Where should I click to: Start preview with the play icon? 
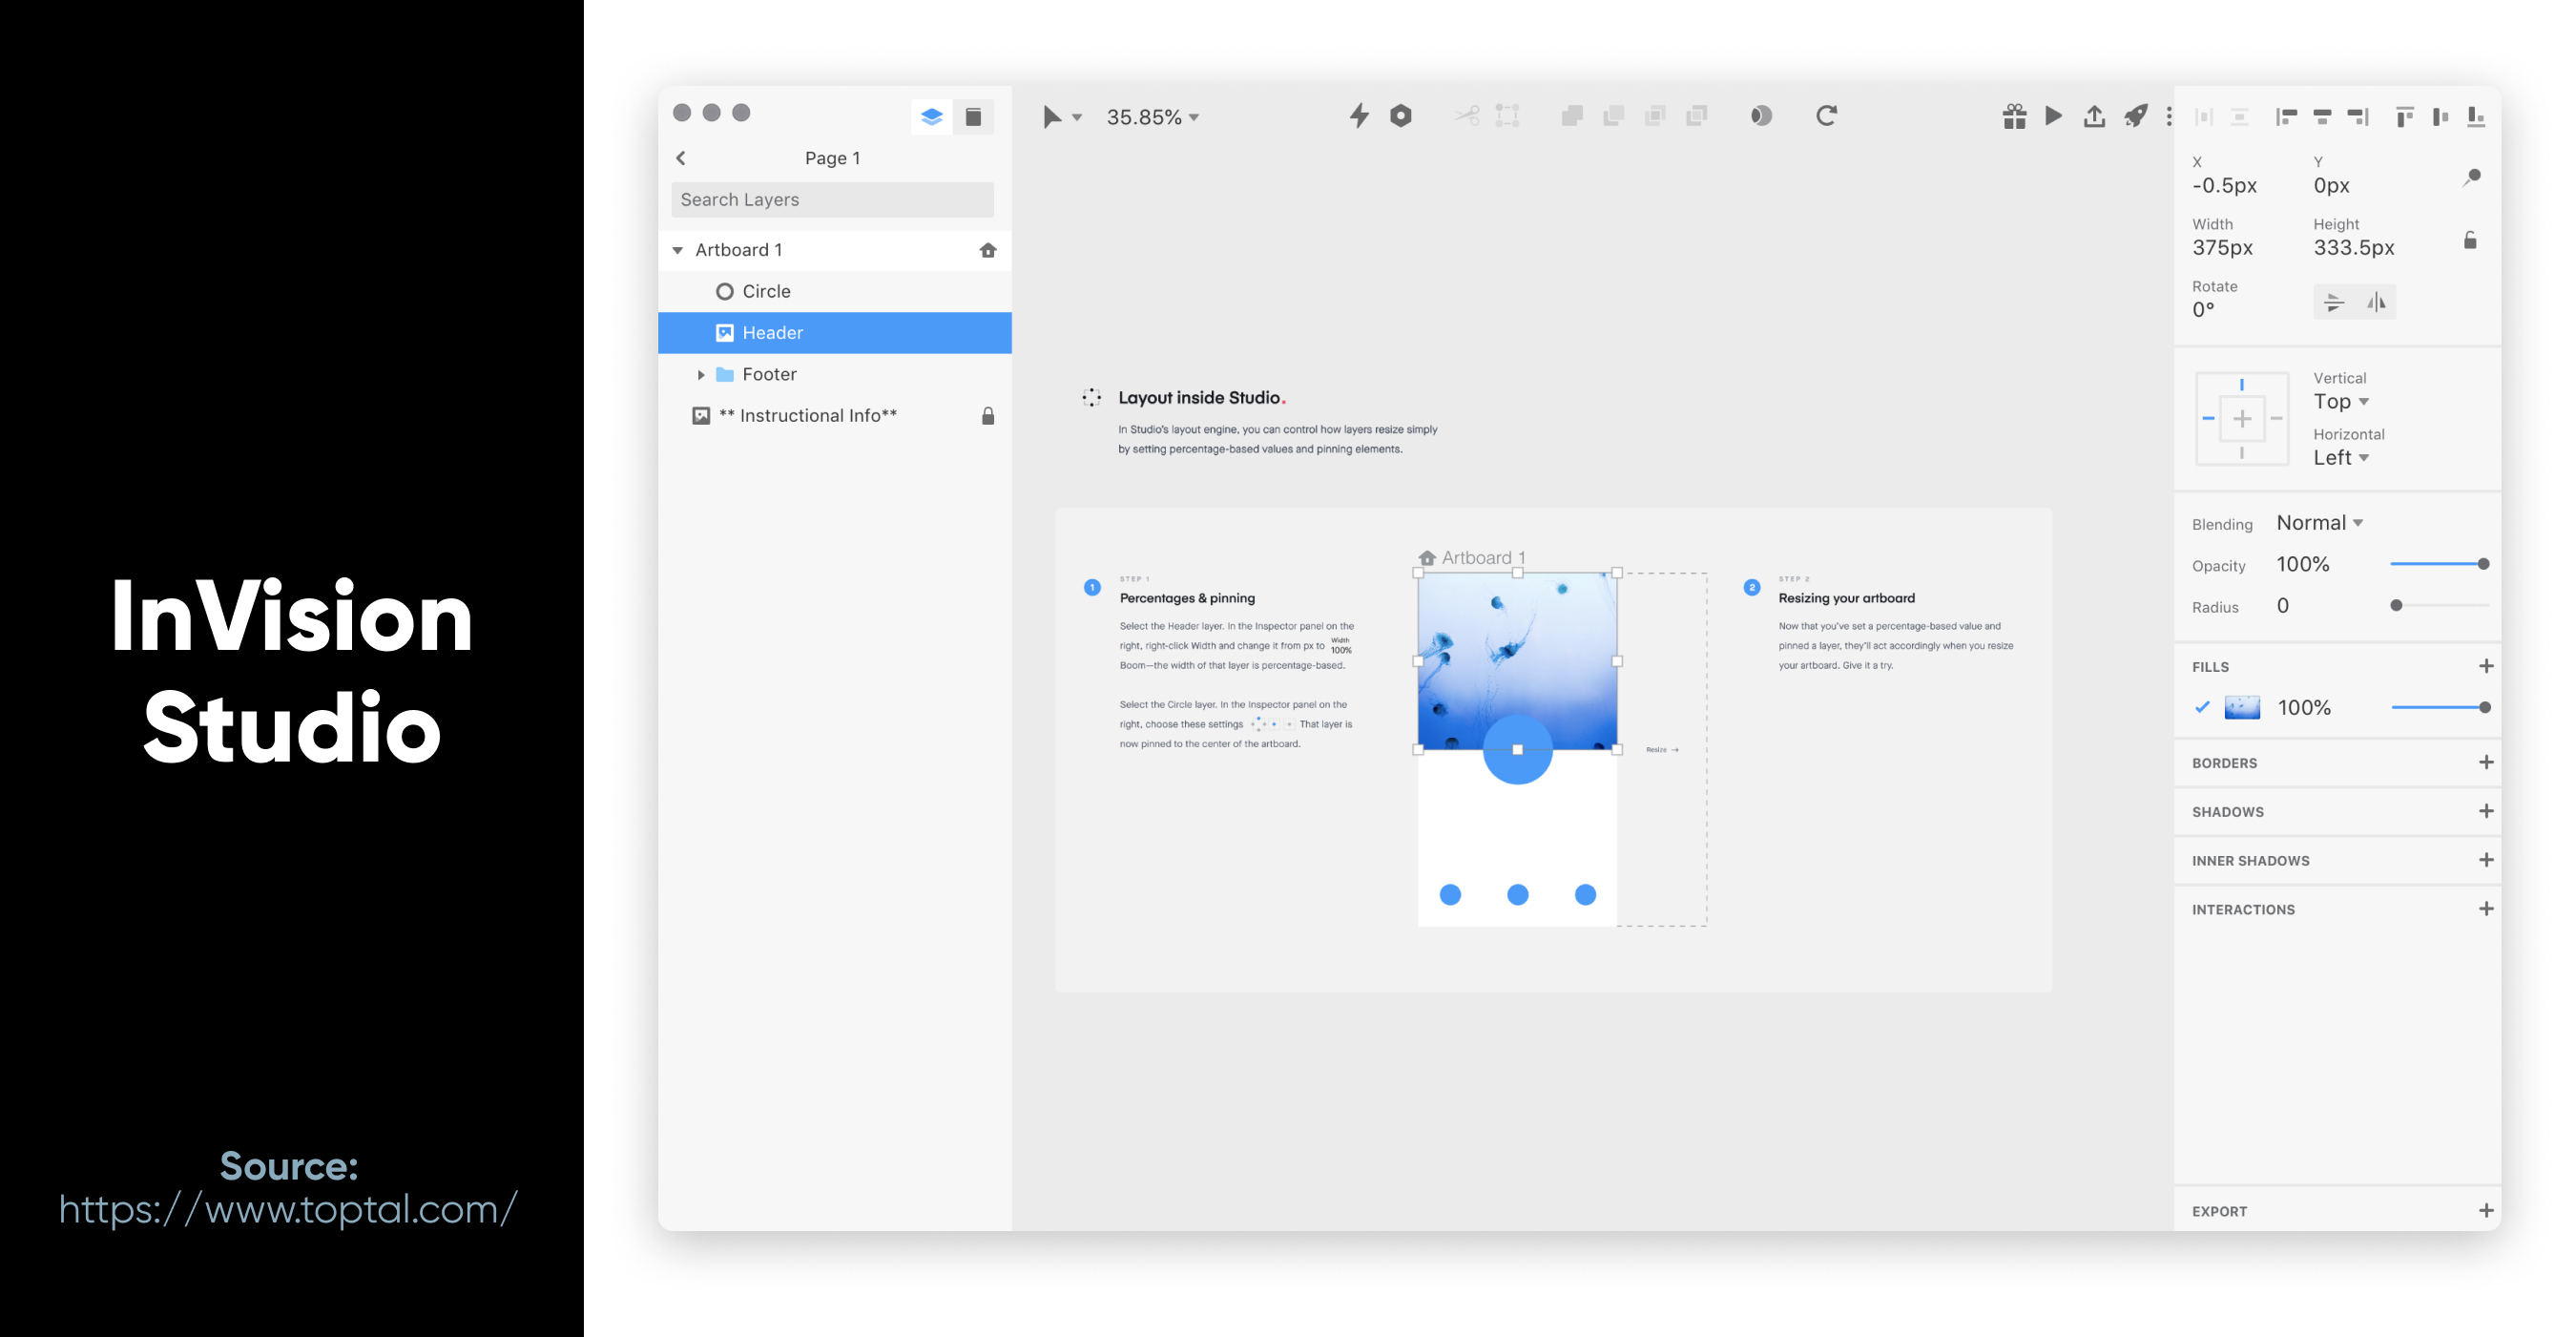tap(2053, 116)
